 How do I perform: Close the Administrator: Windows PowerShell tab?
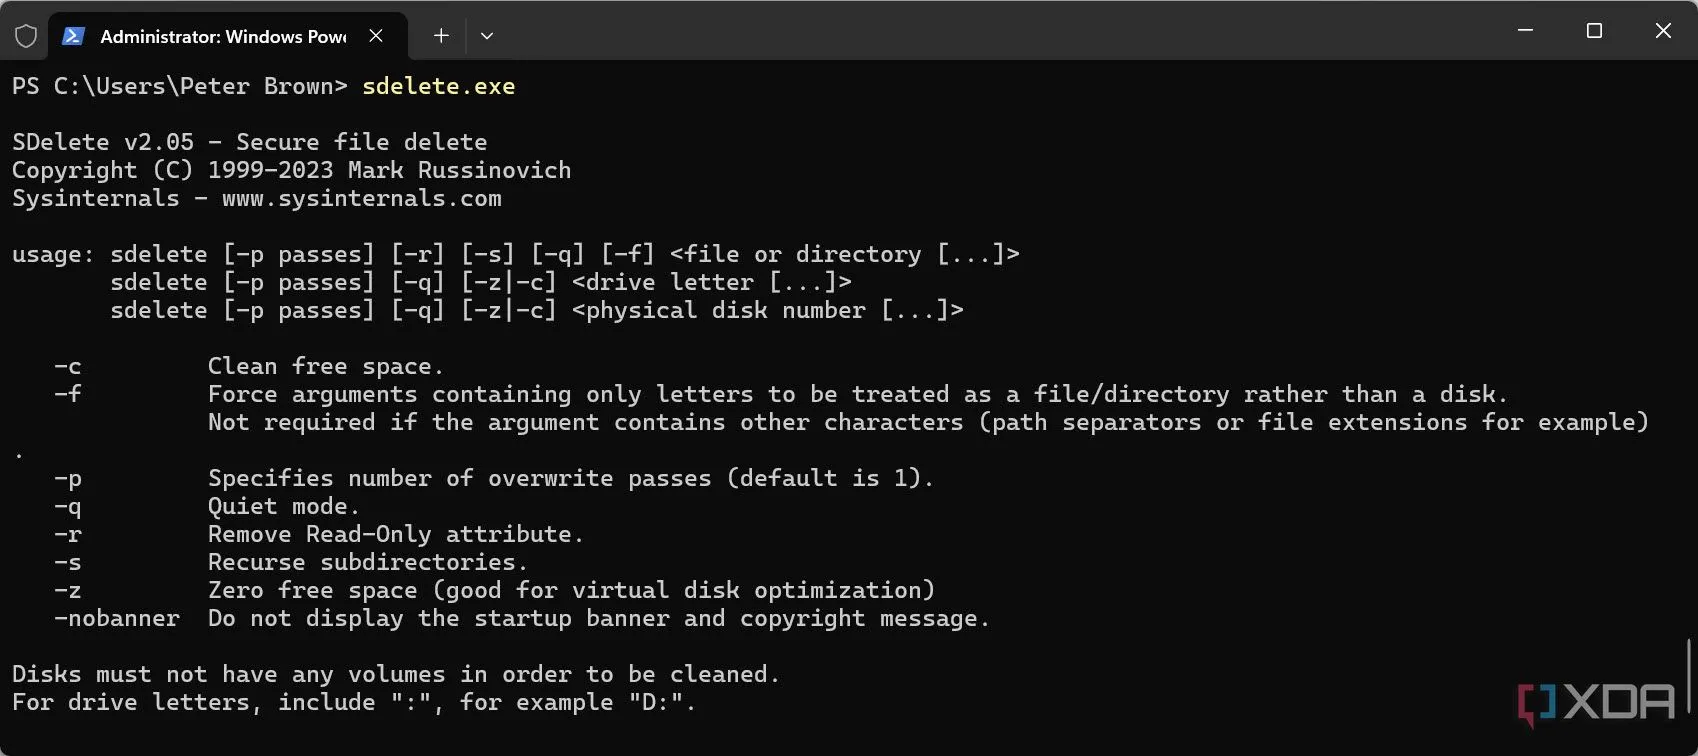[376, 36]
